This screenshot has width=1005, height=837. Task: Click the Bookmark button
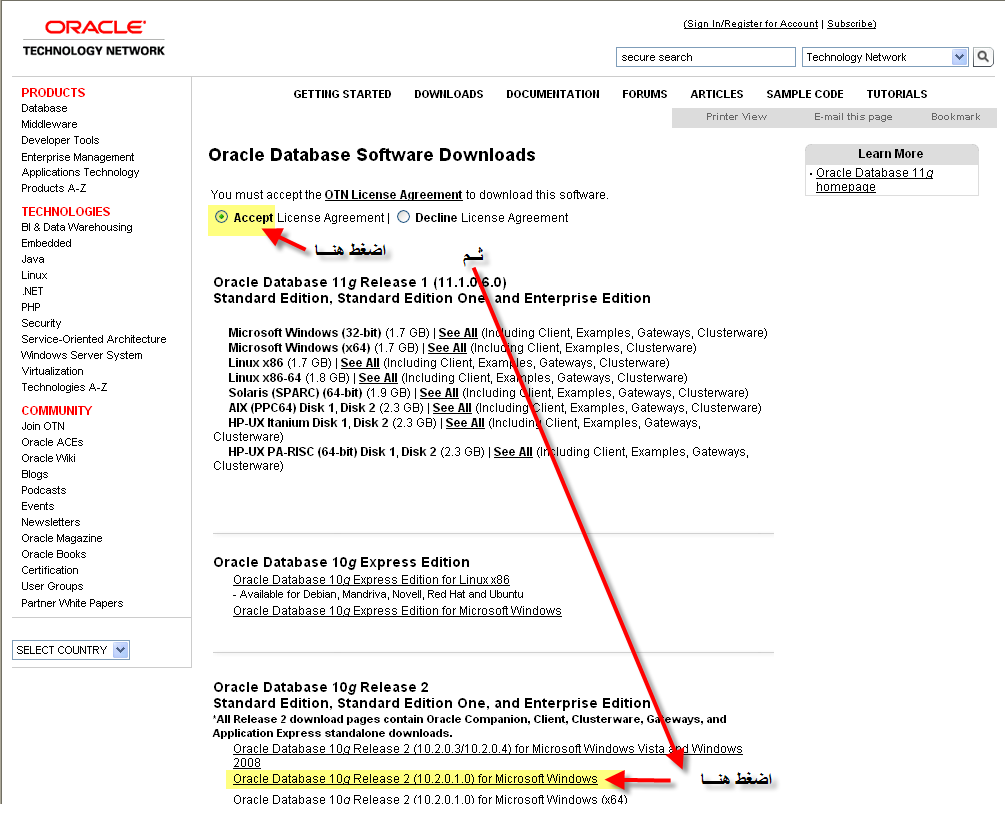(x=955, y=117)
